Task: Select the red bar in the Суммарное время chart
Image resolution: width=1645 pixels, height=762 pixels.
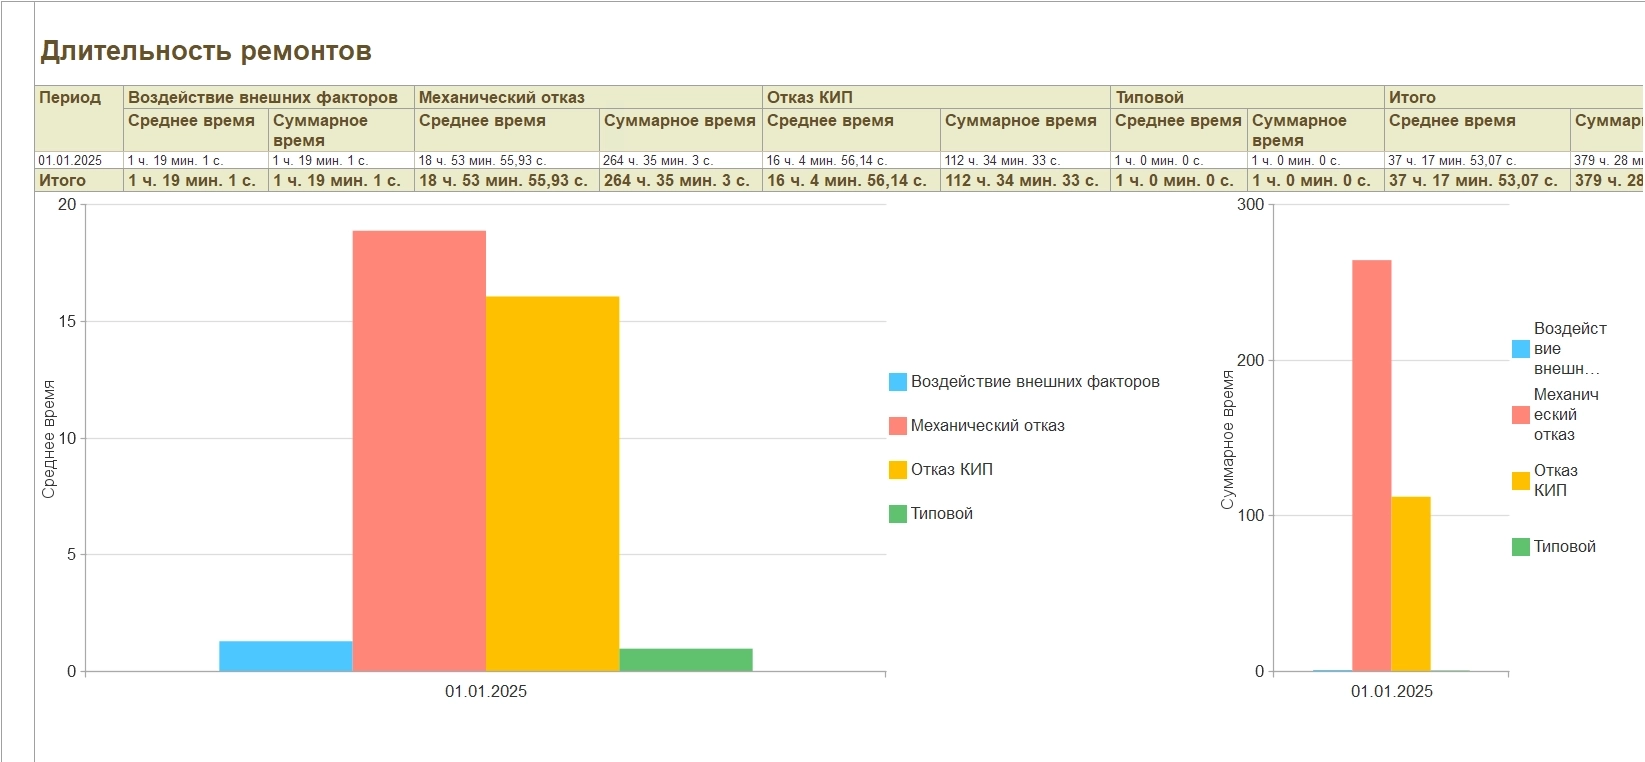Action: (1371, 465)
